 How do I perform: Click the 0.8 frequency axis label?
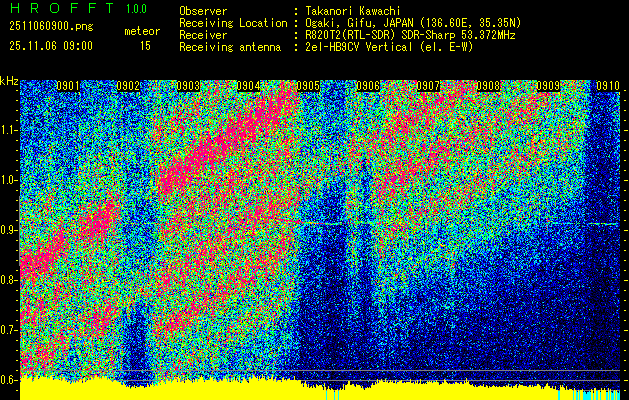pyautogui.click(x=9, y=280)
